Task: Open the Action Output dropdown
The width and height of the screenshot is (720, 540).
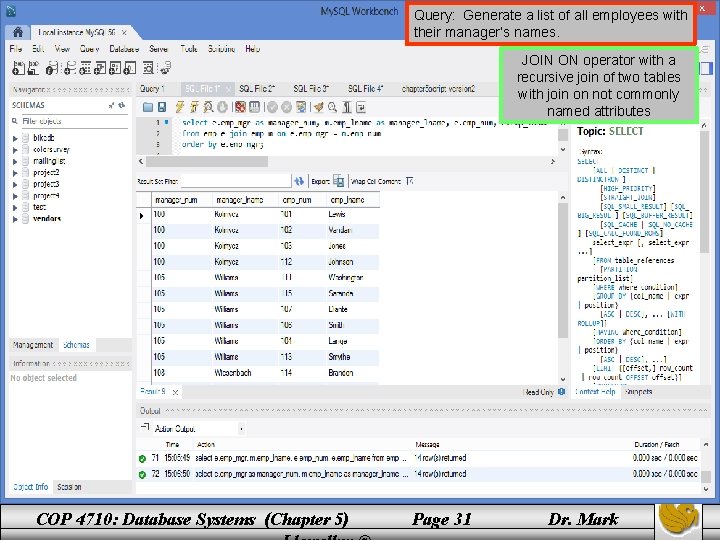Action: click(242, 429)
